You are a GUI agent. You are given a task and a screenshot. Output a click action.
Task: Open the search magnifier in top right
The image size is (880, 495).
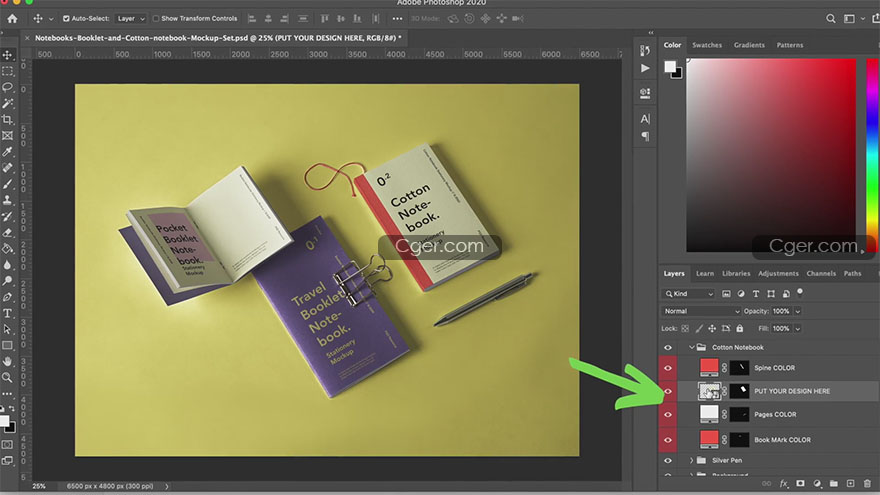(831, 19)
